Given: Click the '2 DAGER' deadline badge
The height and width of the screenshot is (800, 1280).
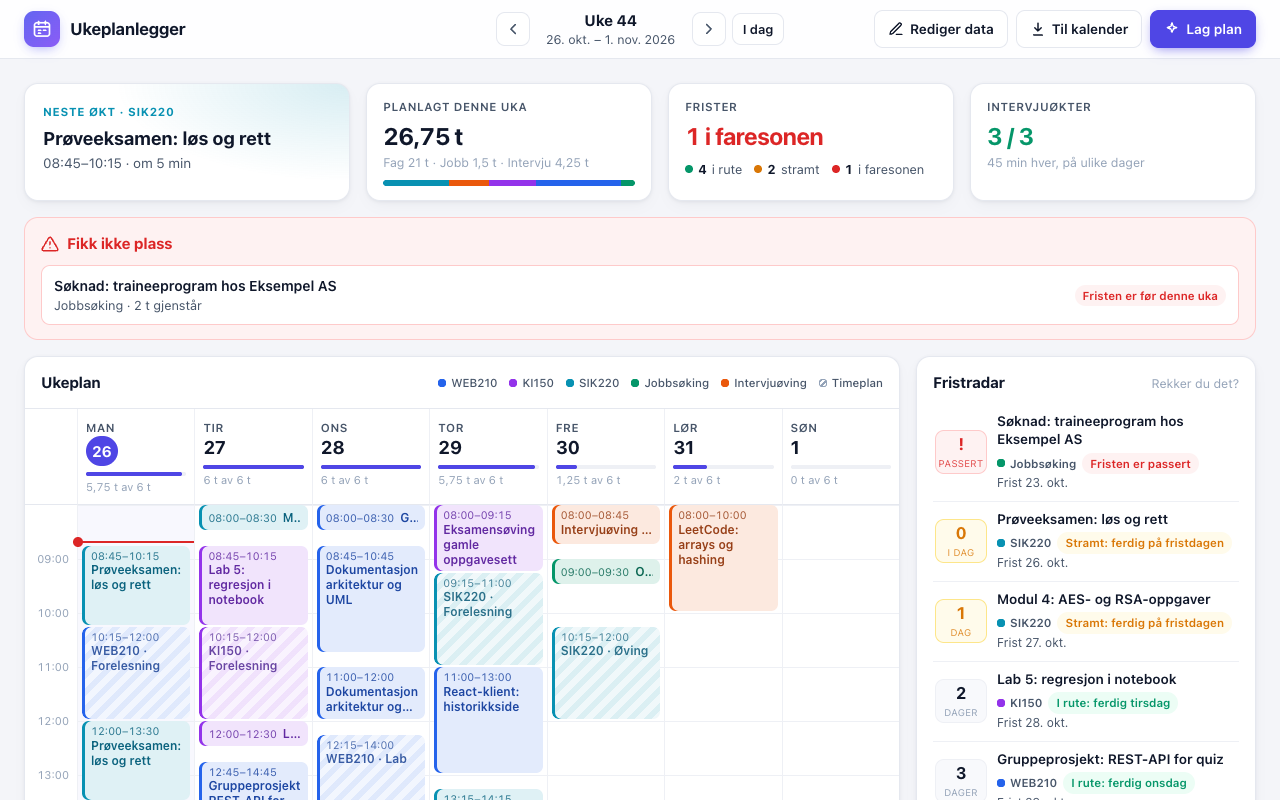Looking at the screenshot, I should click(x=961, y=700).
